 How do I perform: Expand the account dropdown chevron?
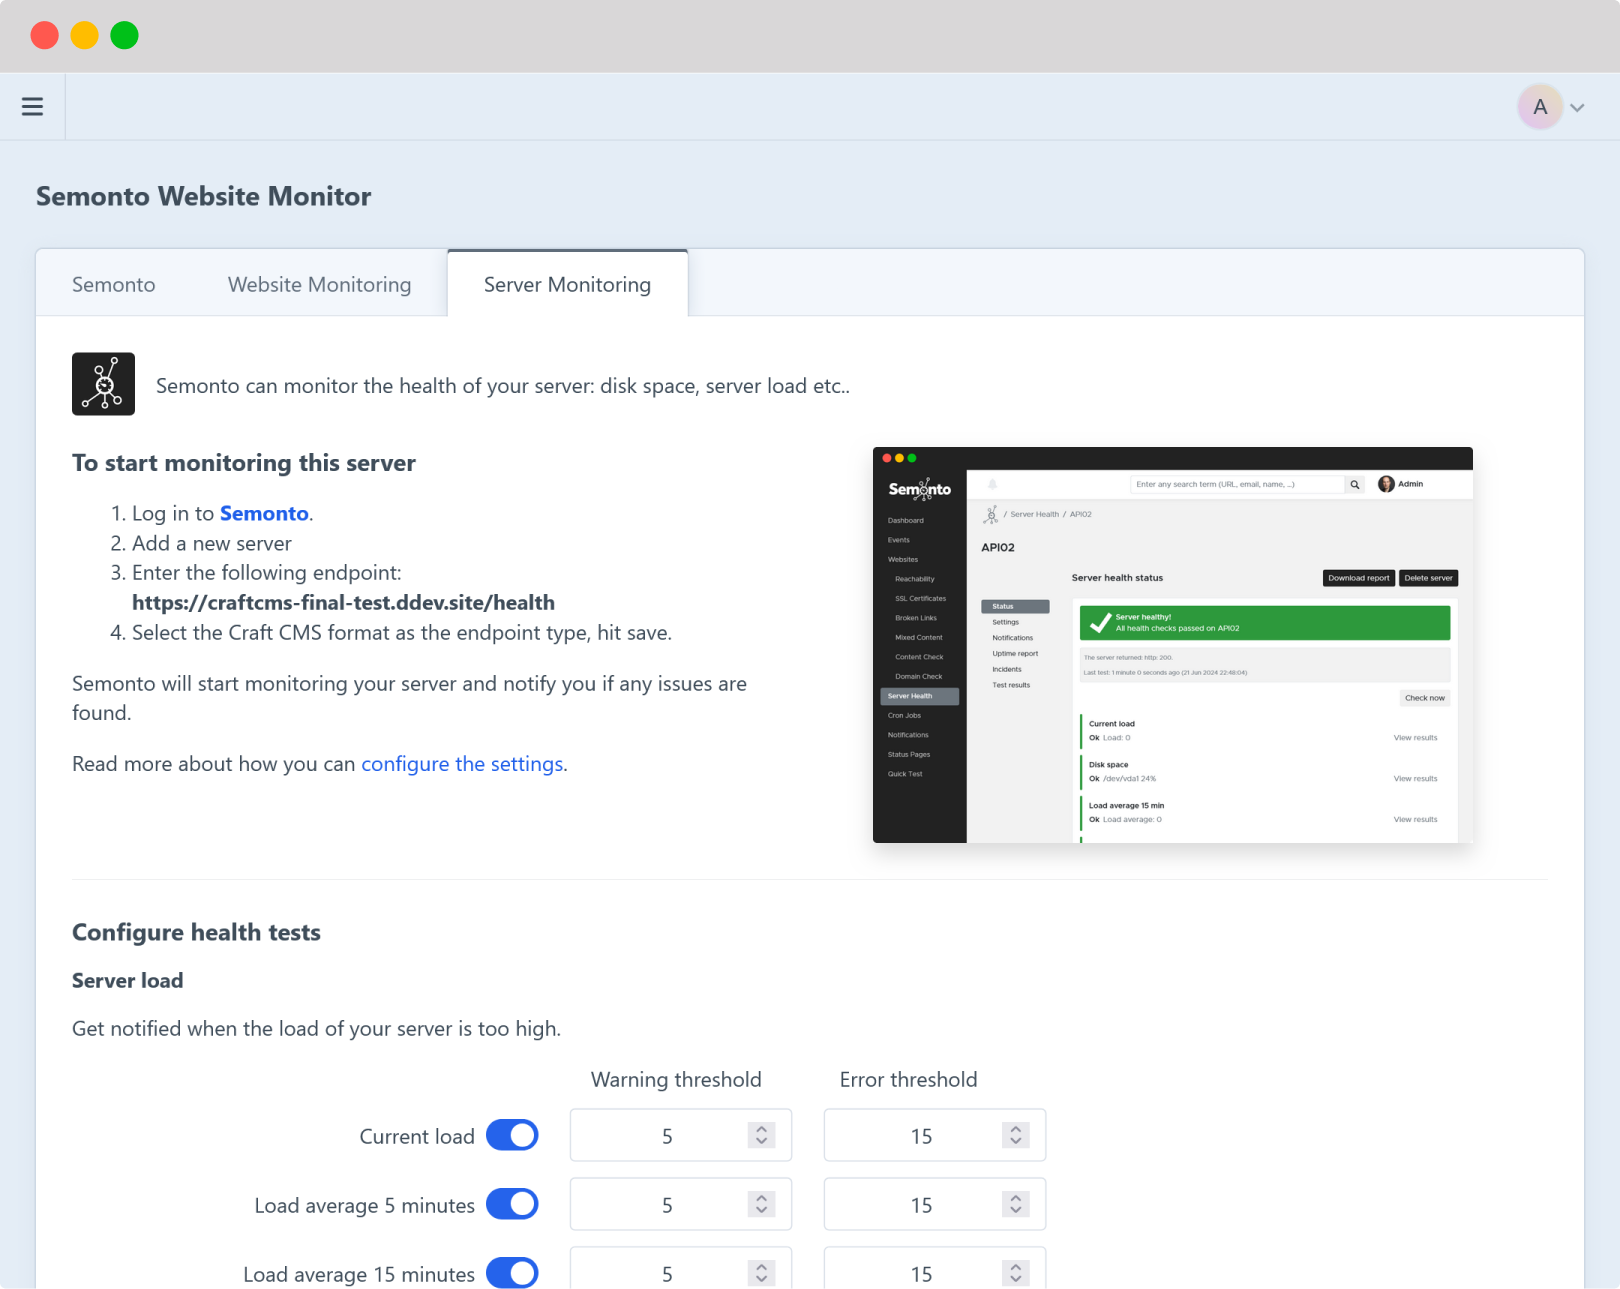point(1577,107)
